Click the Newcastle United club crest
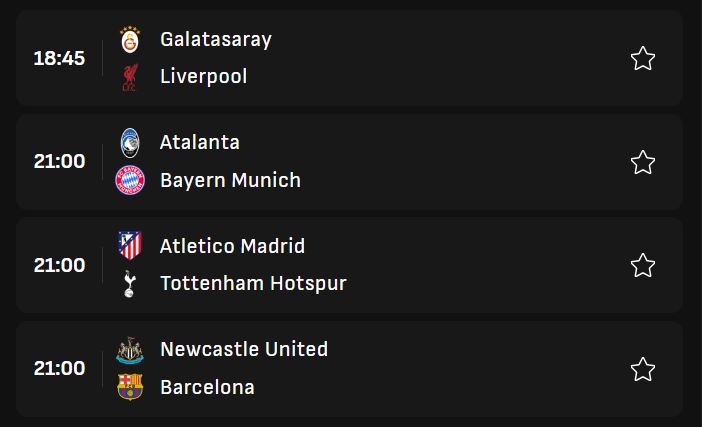Image resolution: width=702 pixels, height=427 pixels. [130, 350]
